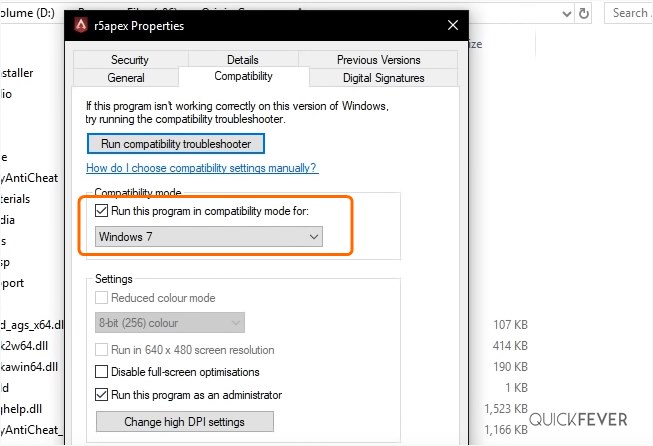Go to the General tab

coord(126,77)
